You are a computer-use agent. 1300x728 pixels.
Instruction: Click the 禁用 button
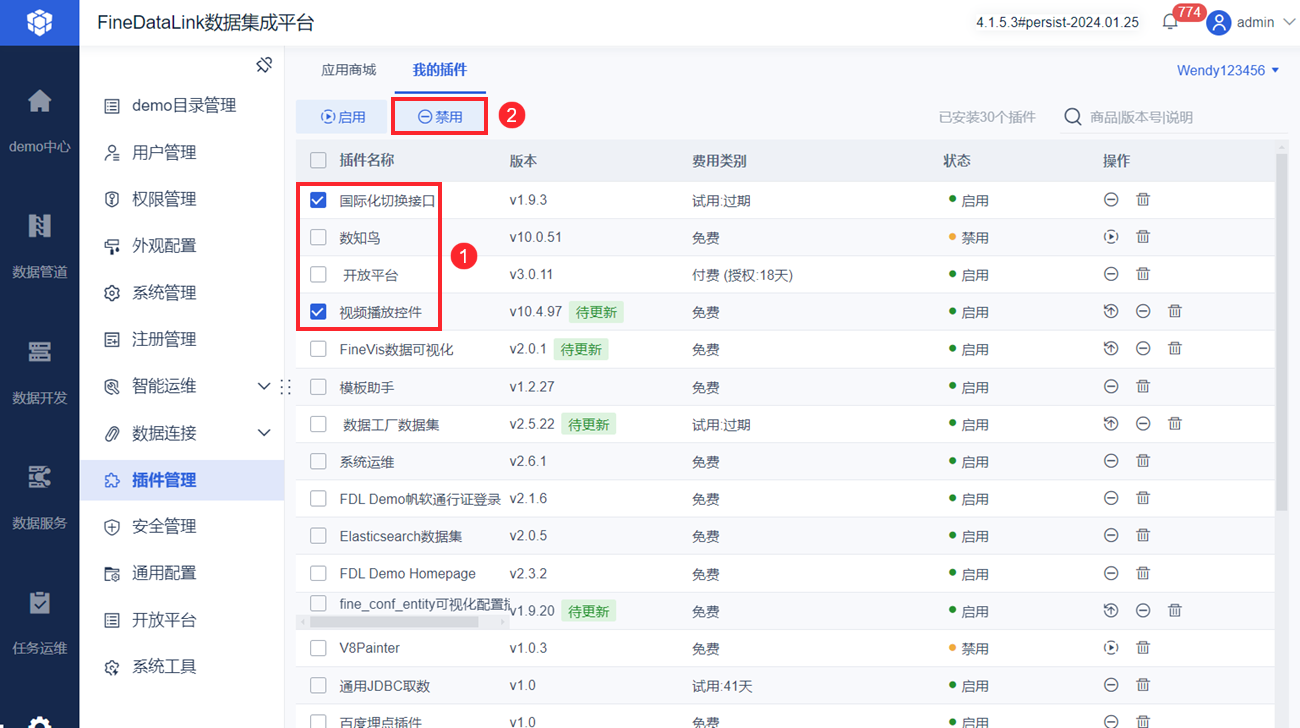click(x=440, y=117)
